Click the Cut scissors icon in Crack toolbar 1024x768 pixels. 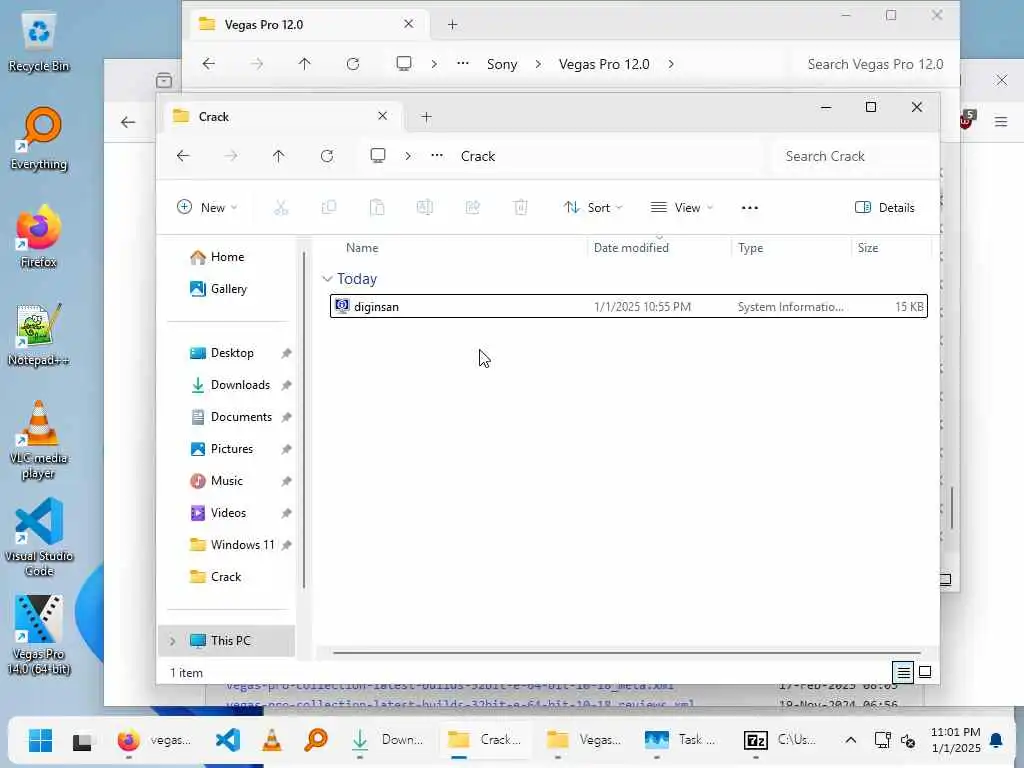point(281,208)
